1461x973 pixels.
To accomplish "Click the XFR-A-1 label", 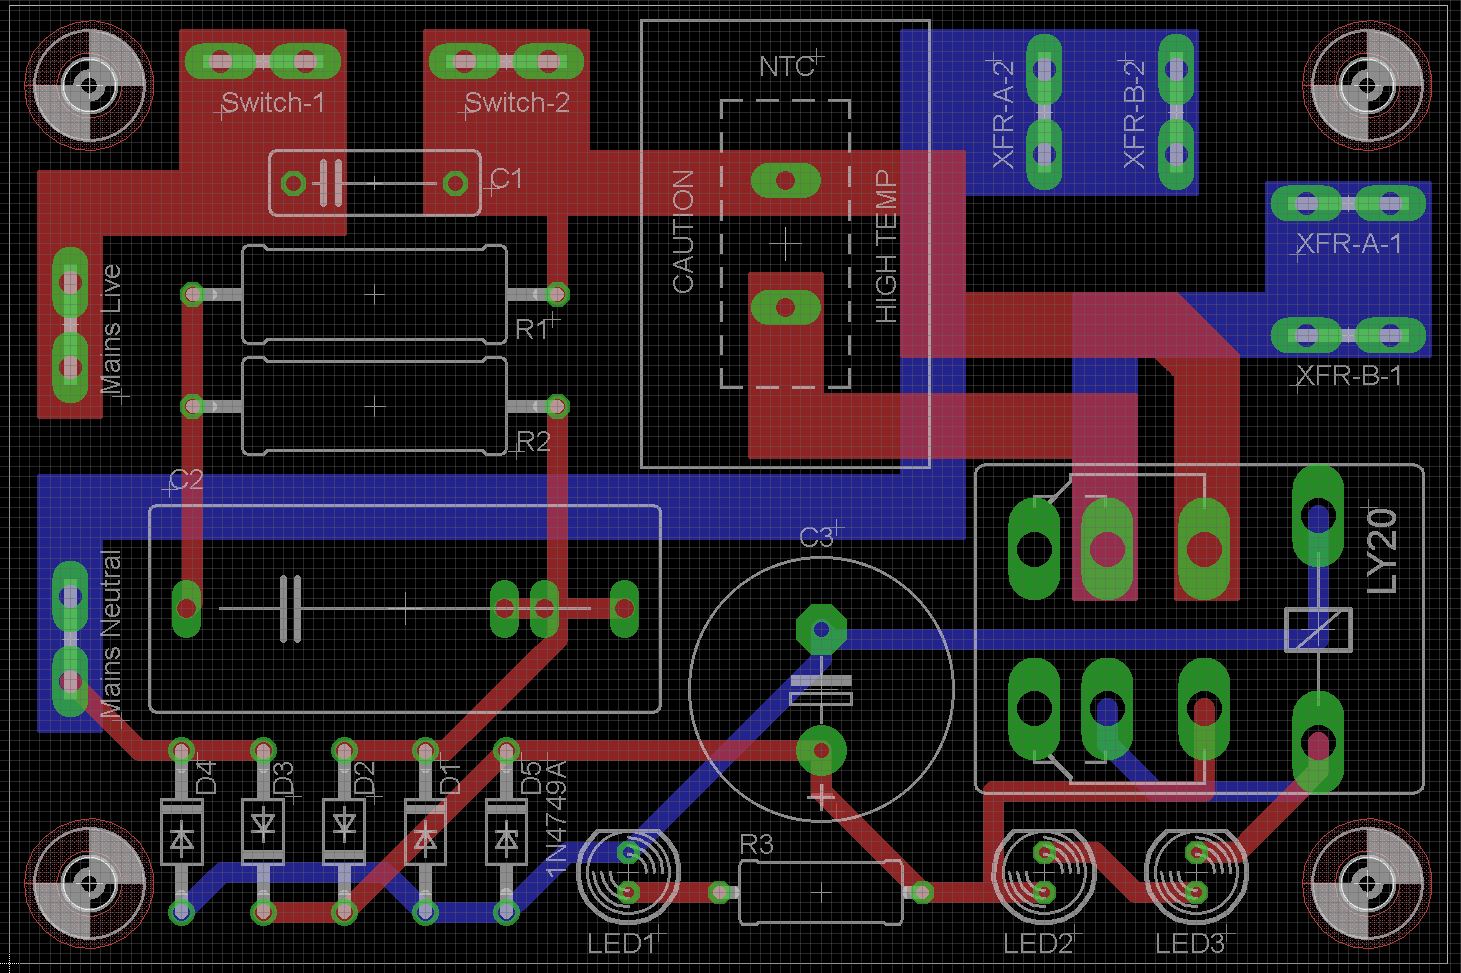I will (1349, 244).
